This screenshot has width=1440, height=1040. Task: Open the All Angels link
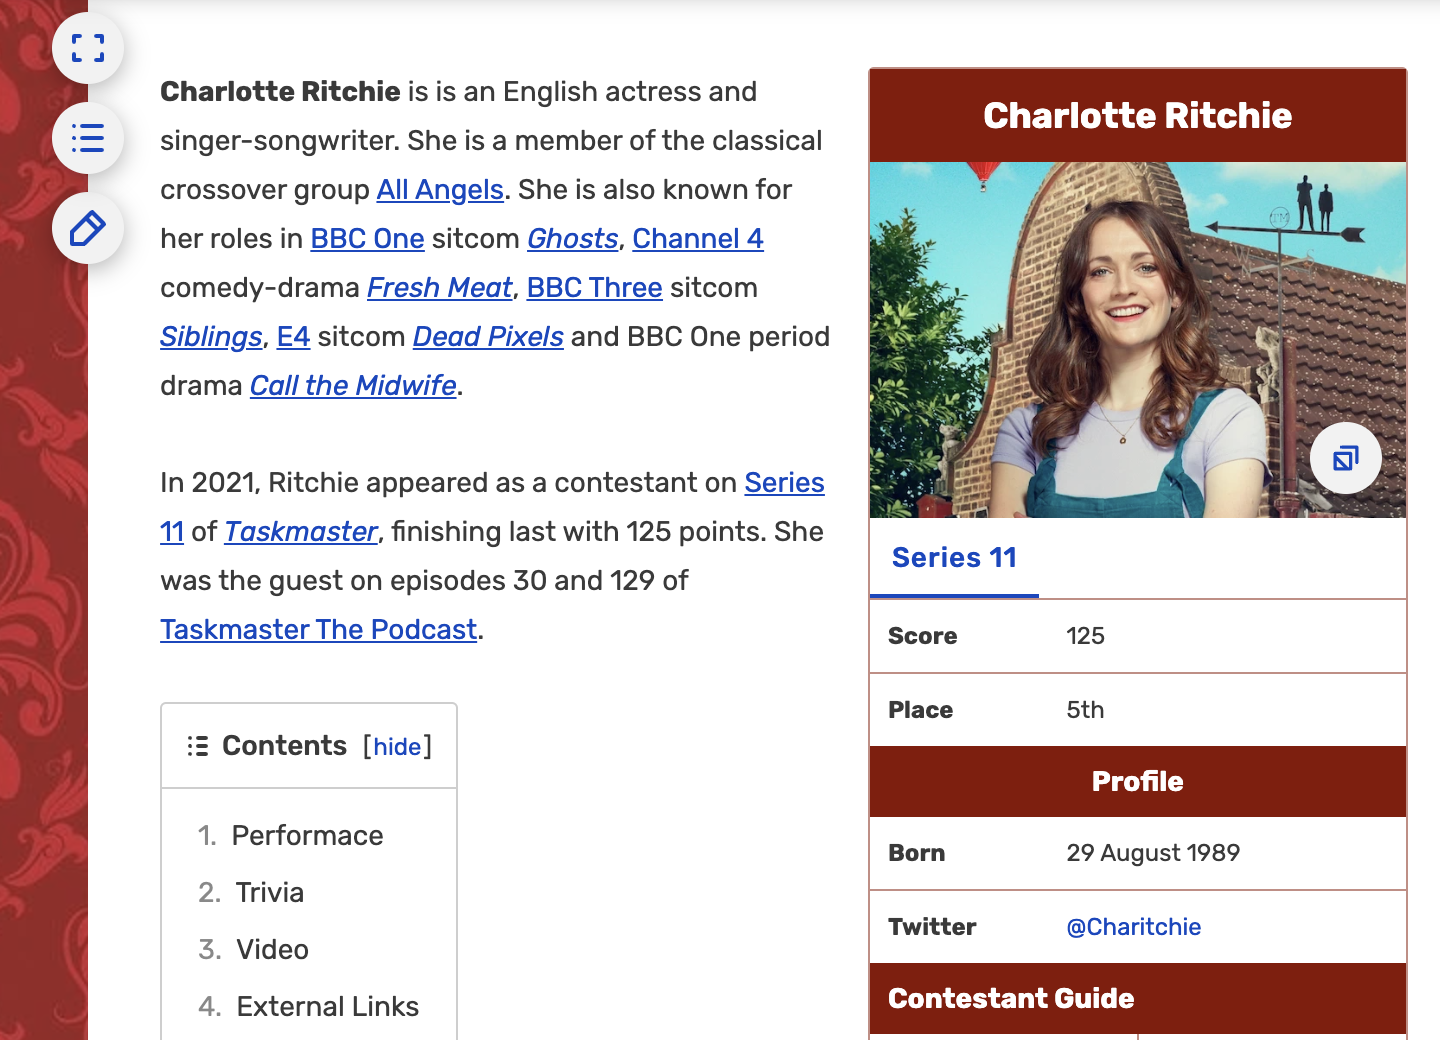pos(439,190)
